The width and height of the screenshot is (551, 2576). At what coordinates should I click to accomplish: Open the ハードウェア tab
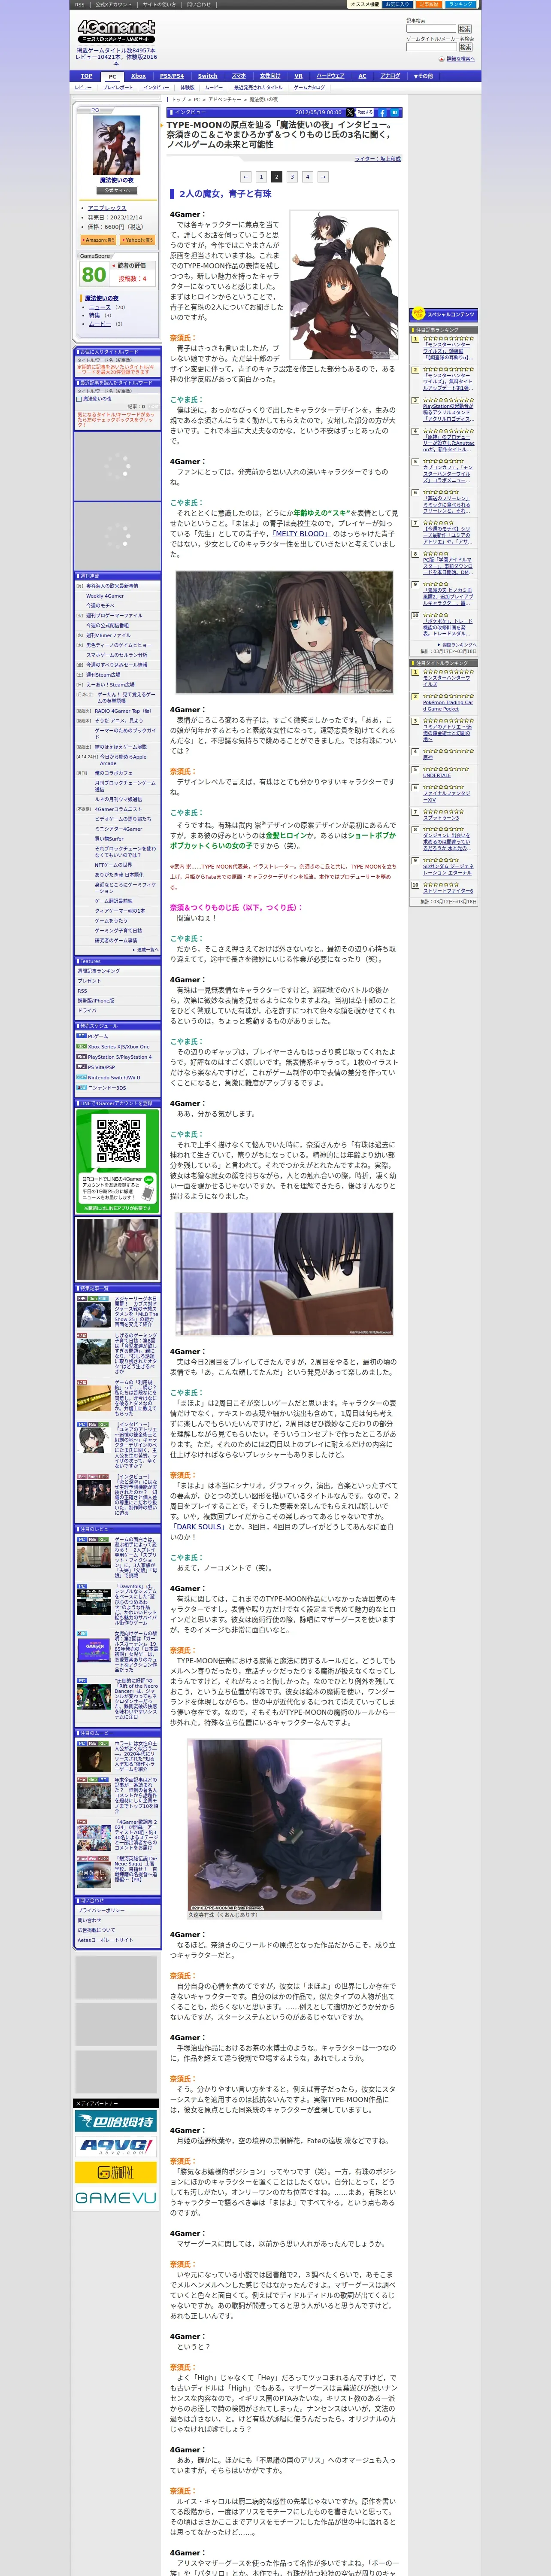point(330,76)
